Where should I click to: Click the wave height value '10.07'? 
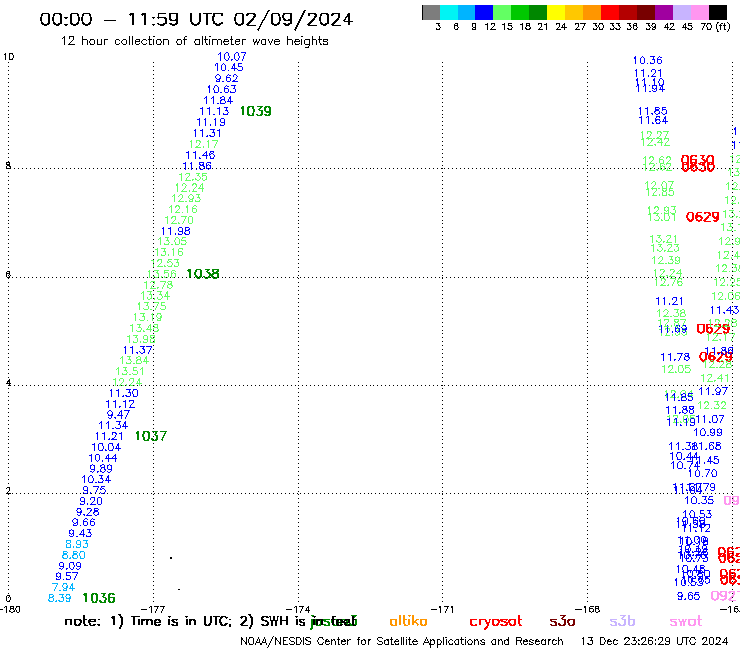[x=232, y=57]
